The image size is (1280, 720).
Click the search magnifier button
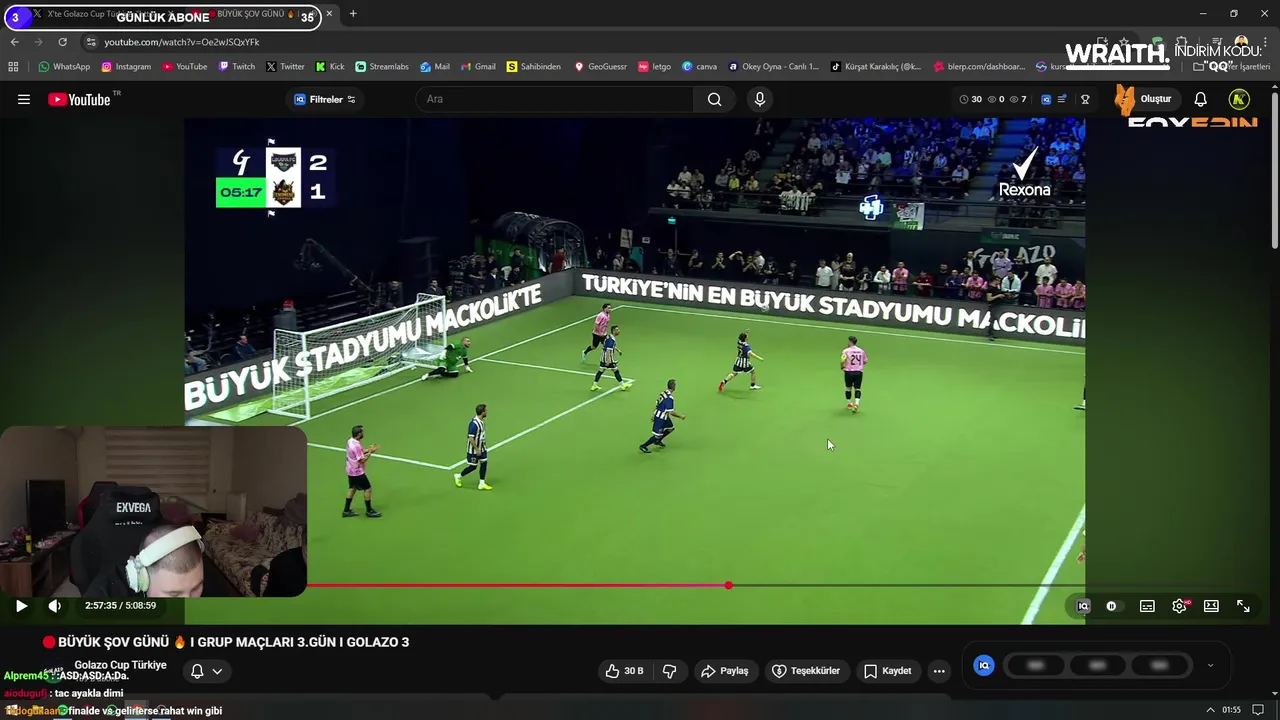pos(714,99)
